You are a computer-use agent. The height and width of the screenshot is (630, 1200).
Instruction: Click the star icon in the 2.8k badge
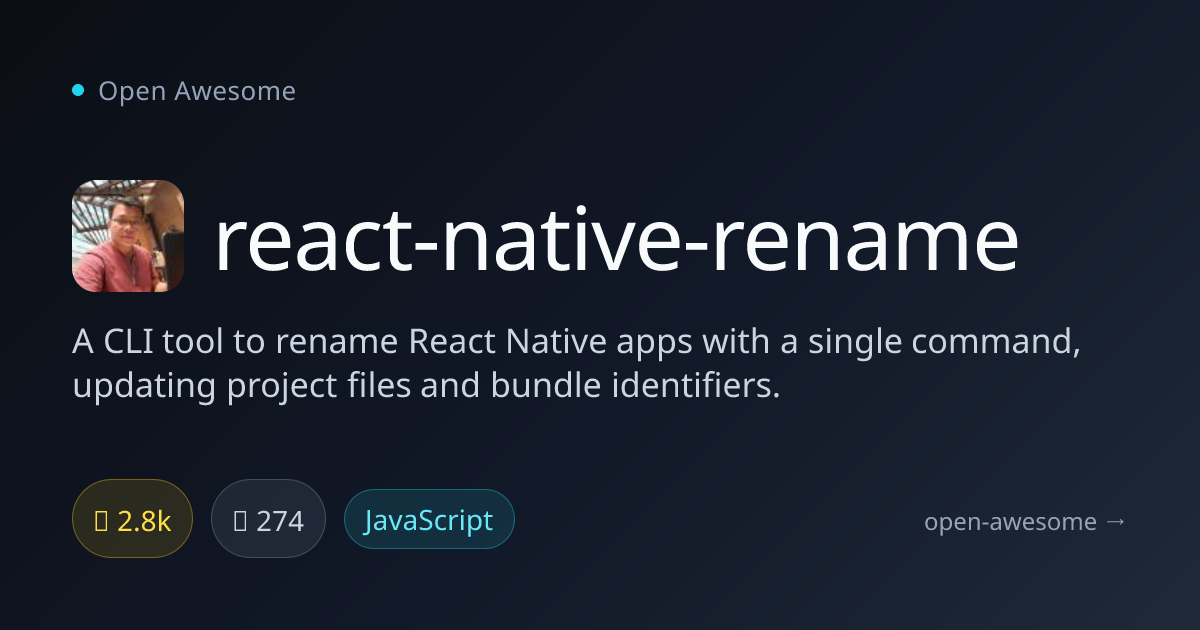101,520
